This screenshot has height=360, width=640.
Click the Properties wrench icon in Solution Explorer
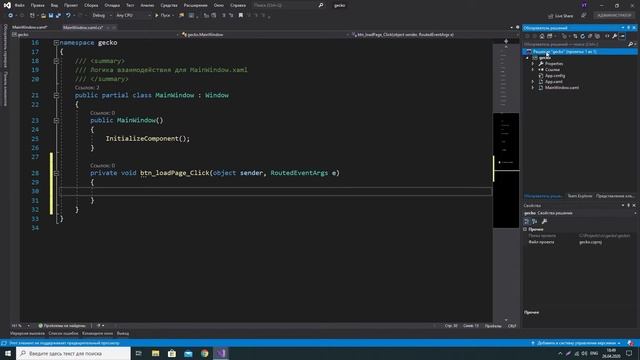pyautogui.click(x=614, y=36)
